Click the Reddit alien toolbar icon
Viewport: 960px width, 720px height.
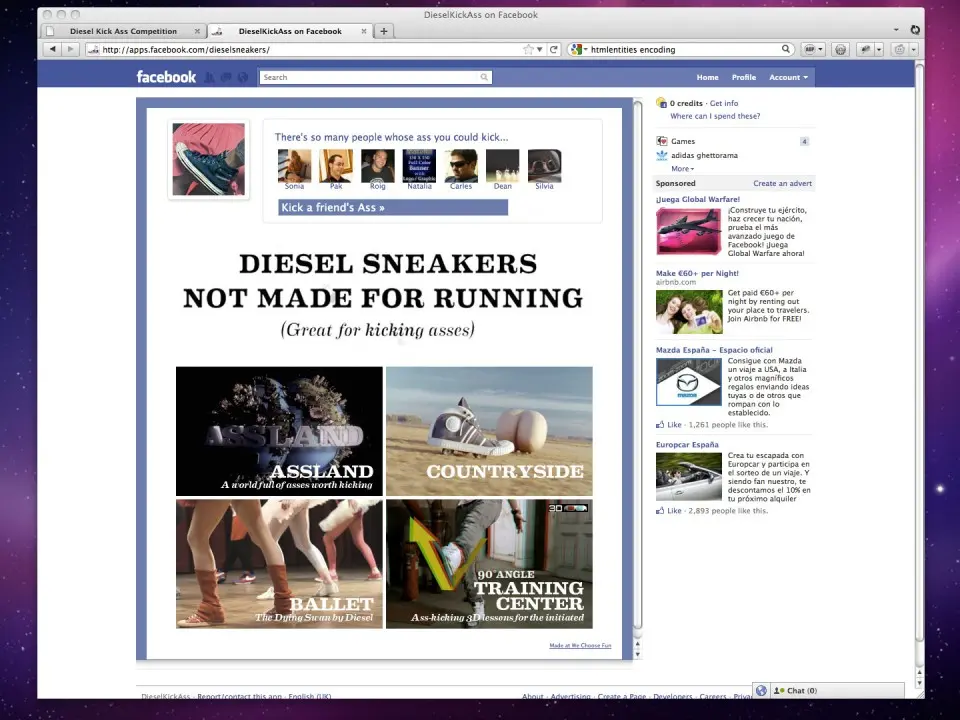(899, 50)
